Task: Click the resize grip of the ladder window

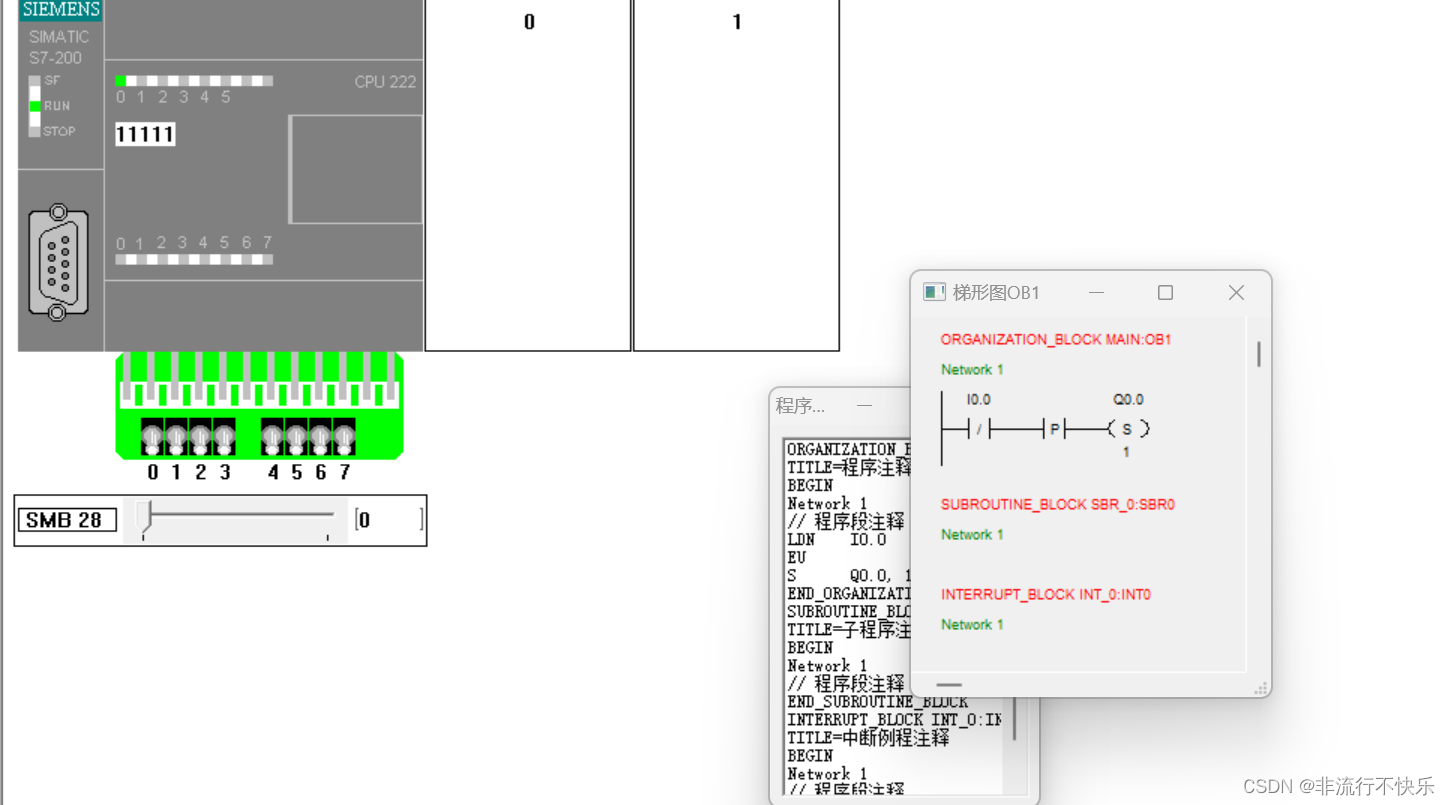Action: tap(1261, 687)
